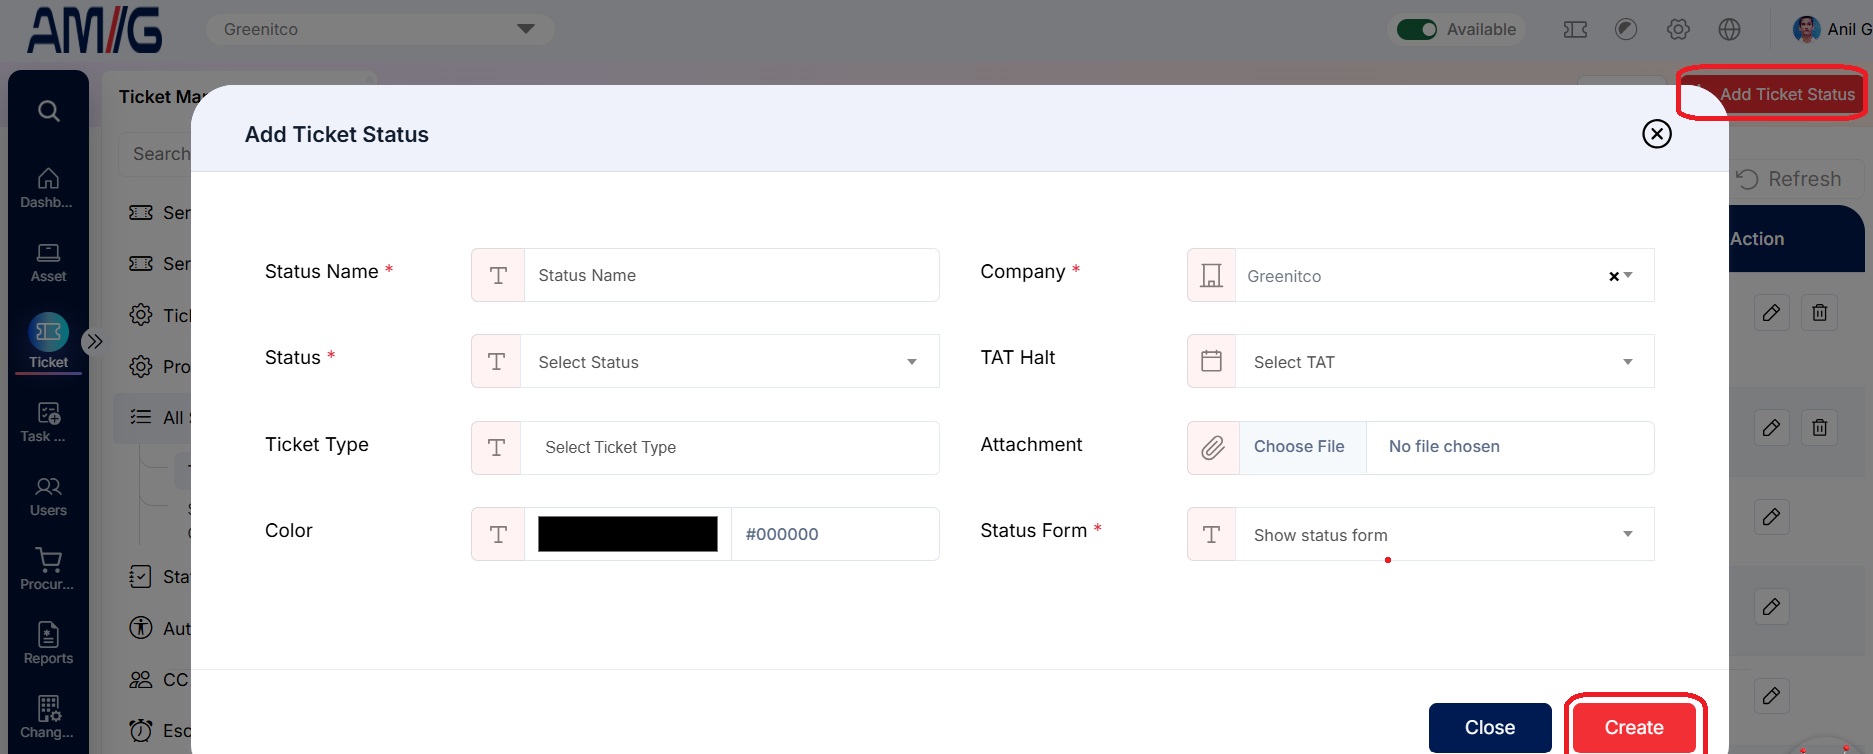The width and height of the screenshot is (1873, 754).
Task: Click the calendar icon beside Select TAT
Action: [1212, 361]
